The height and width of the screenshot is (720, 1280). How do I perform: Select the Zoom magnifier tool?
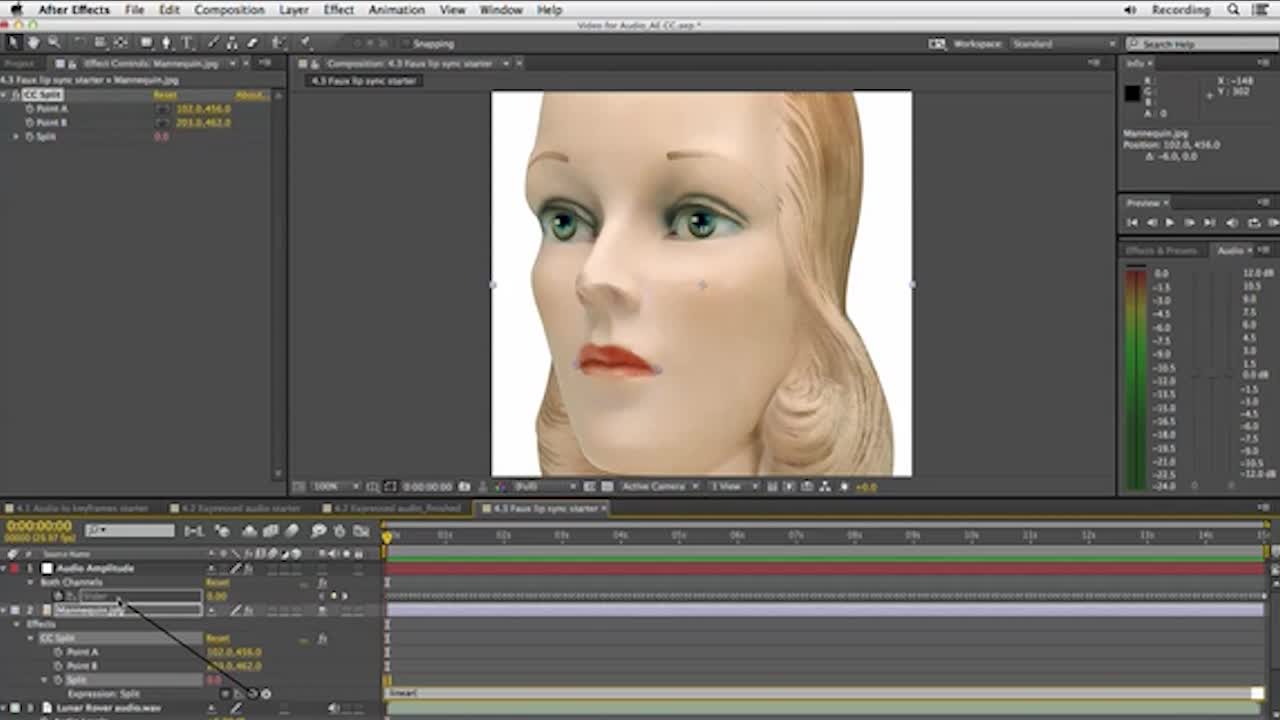pos(54,43)
